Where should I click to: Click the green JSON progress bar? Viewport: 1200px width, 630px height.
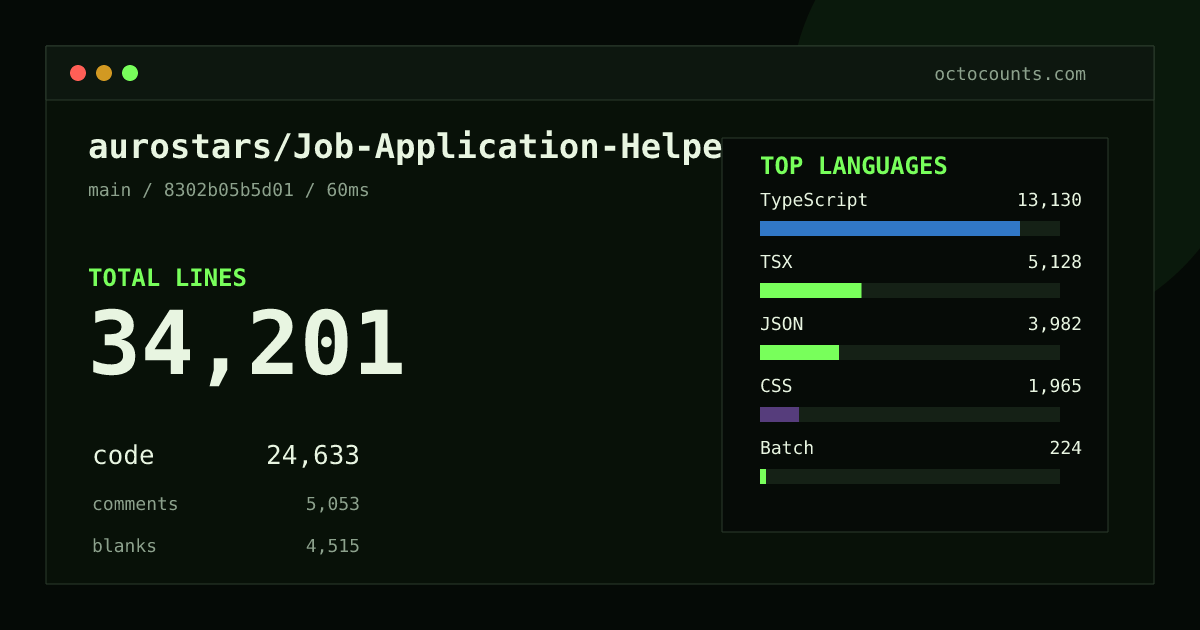point(799,352)
